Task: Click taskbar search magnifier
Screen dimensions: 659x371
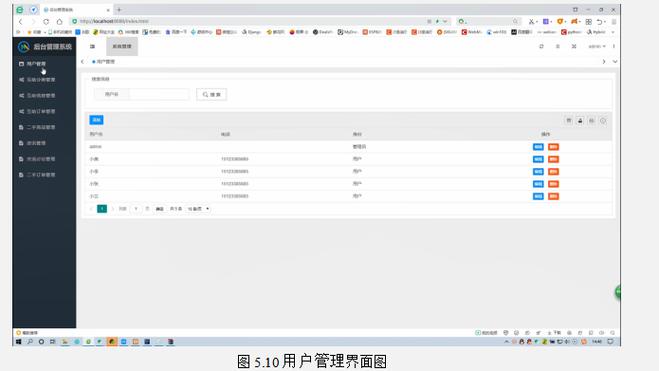Action: 30,342
